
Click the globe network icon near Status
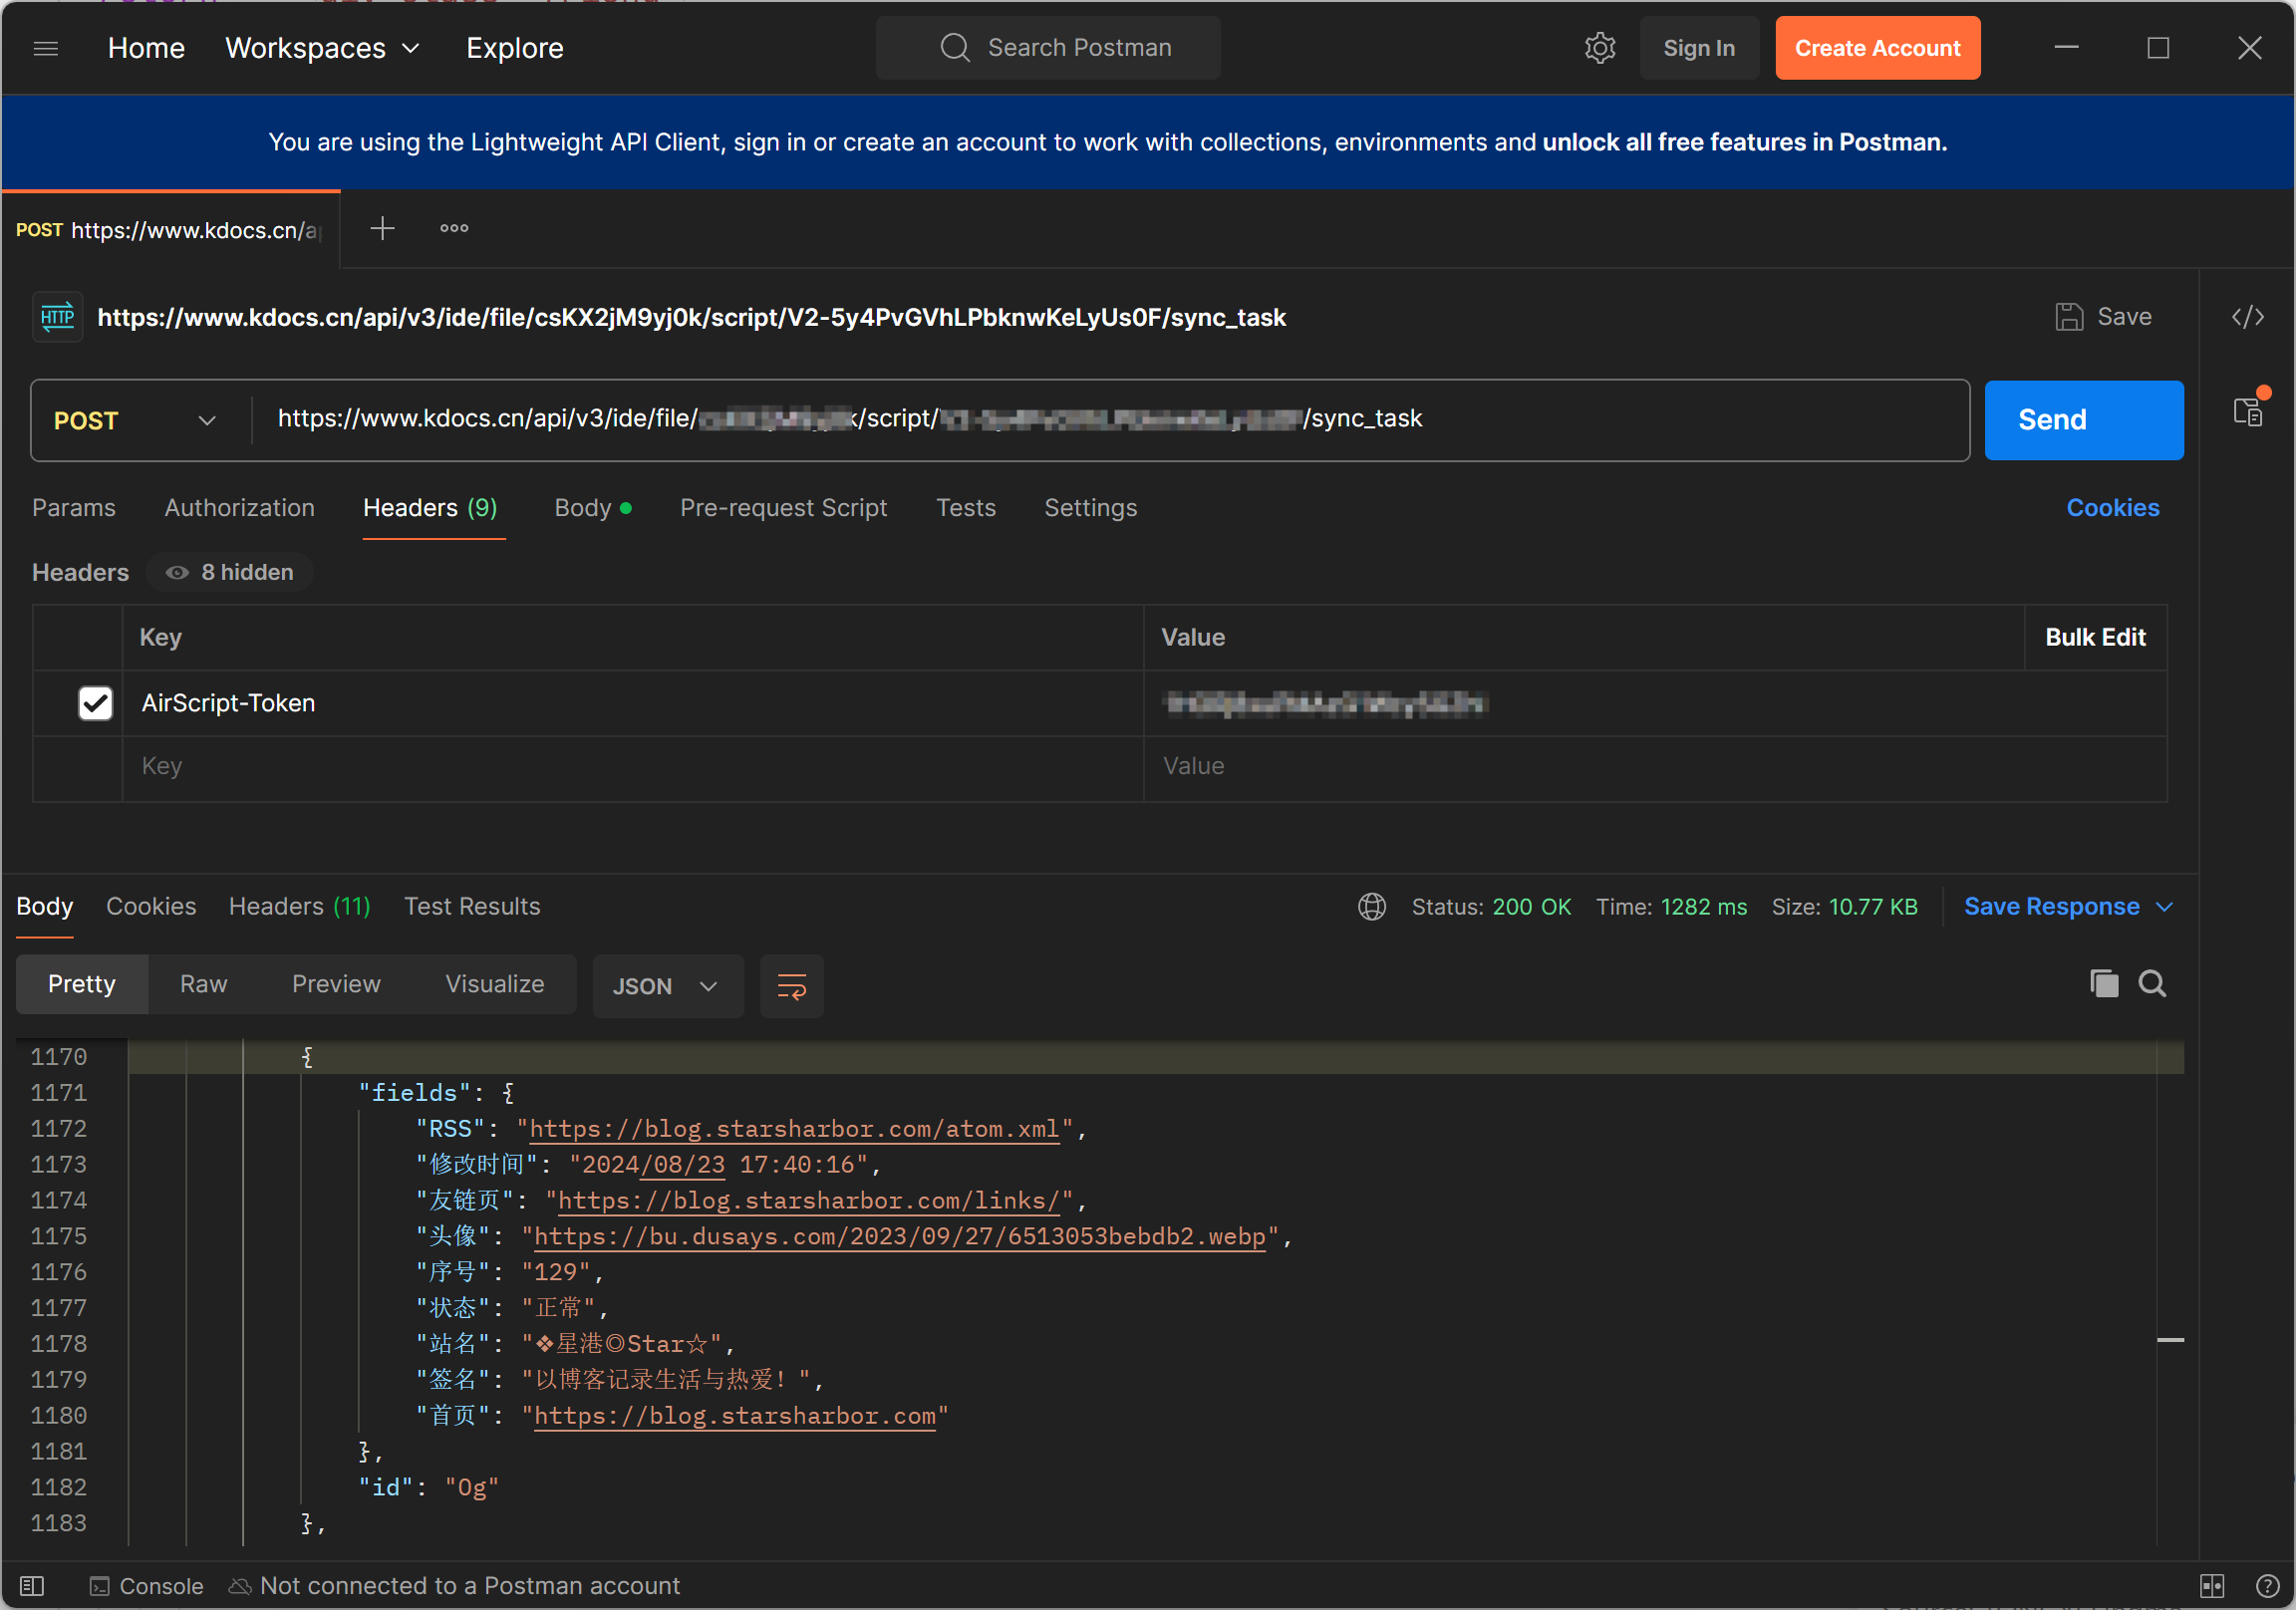(x=1371, y=907)
